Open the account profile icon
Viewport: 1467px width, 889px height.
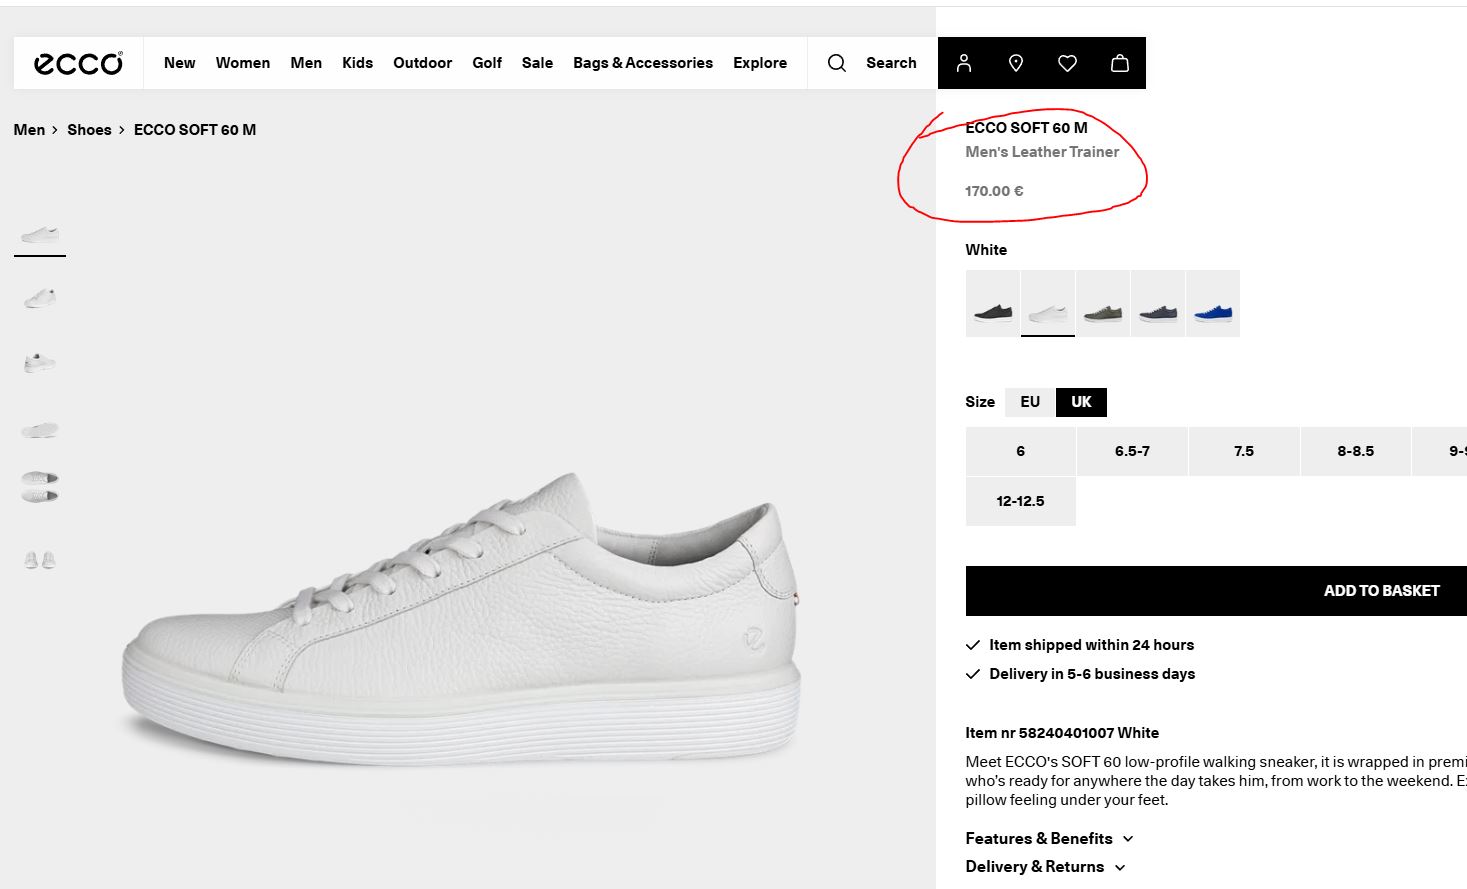964,63
